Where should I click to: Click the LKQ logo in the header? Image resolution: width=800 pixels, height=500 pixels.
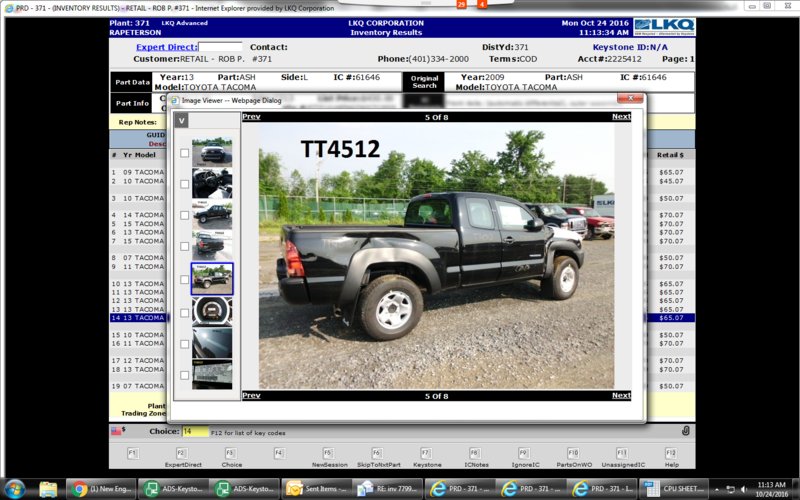(664, 27)
